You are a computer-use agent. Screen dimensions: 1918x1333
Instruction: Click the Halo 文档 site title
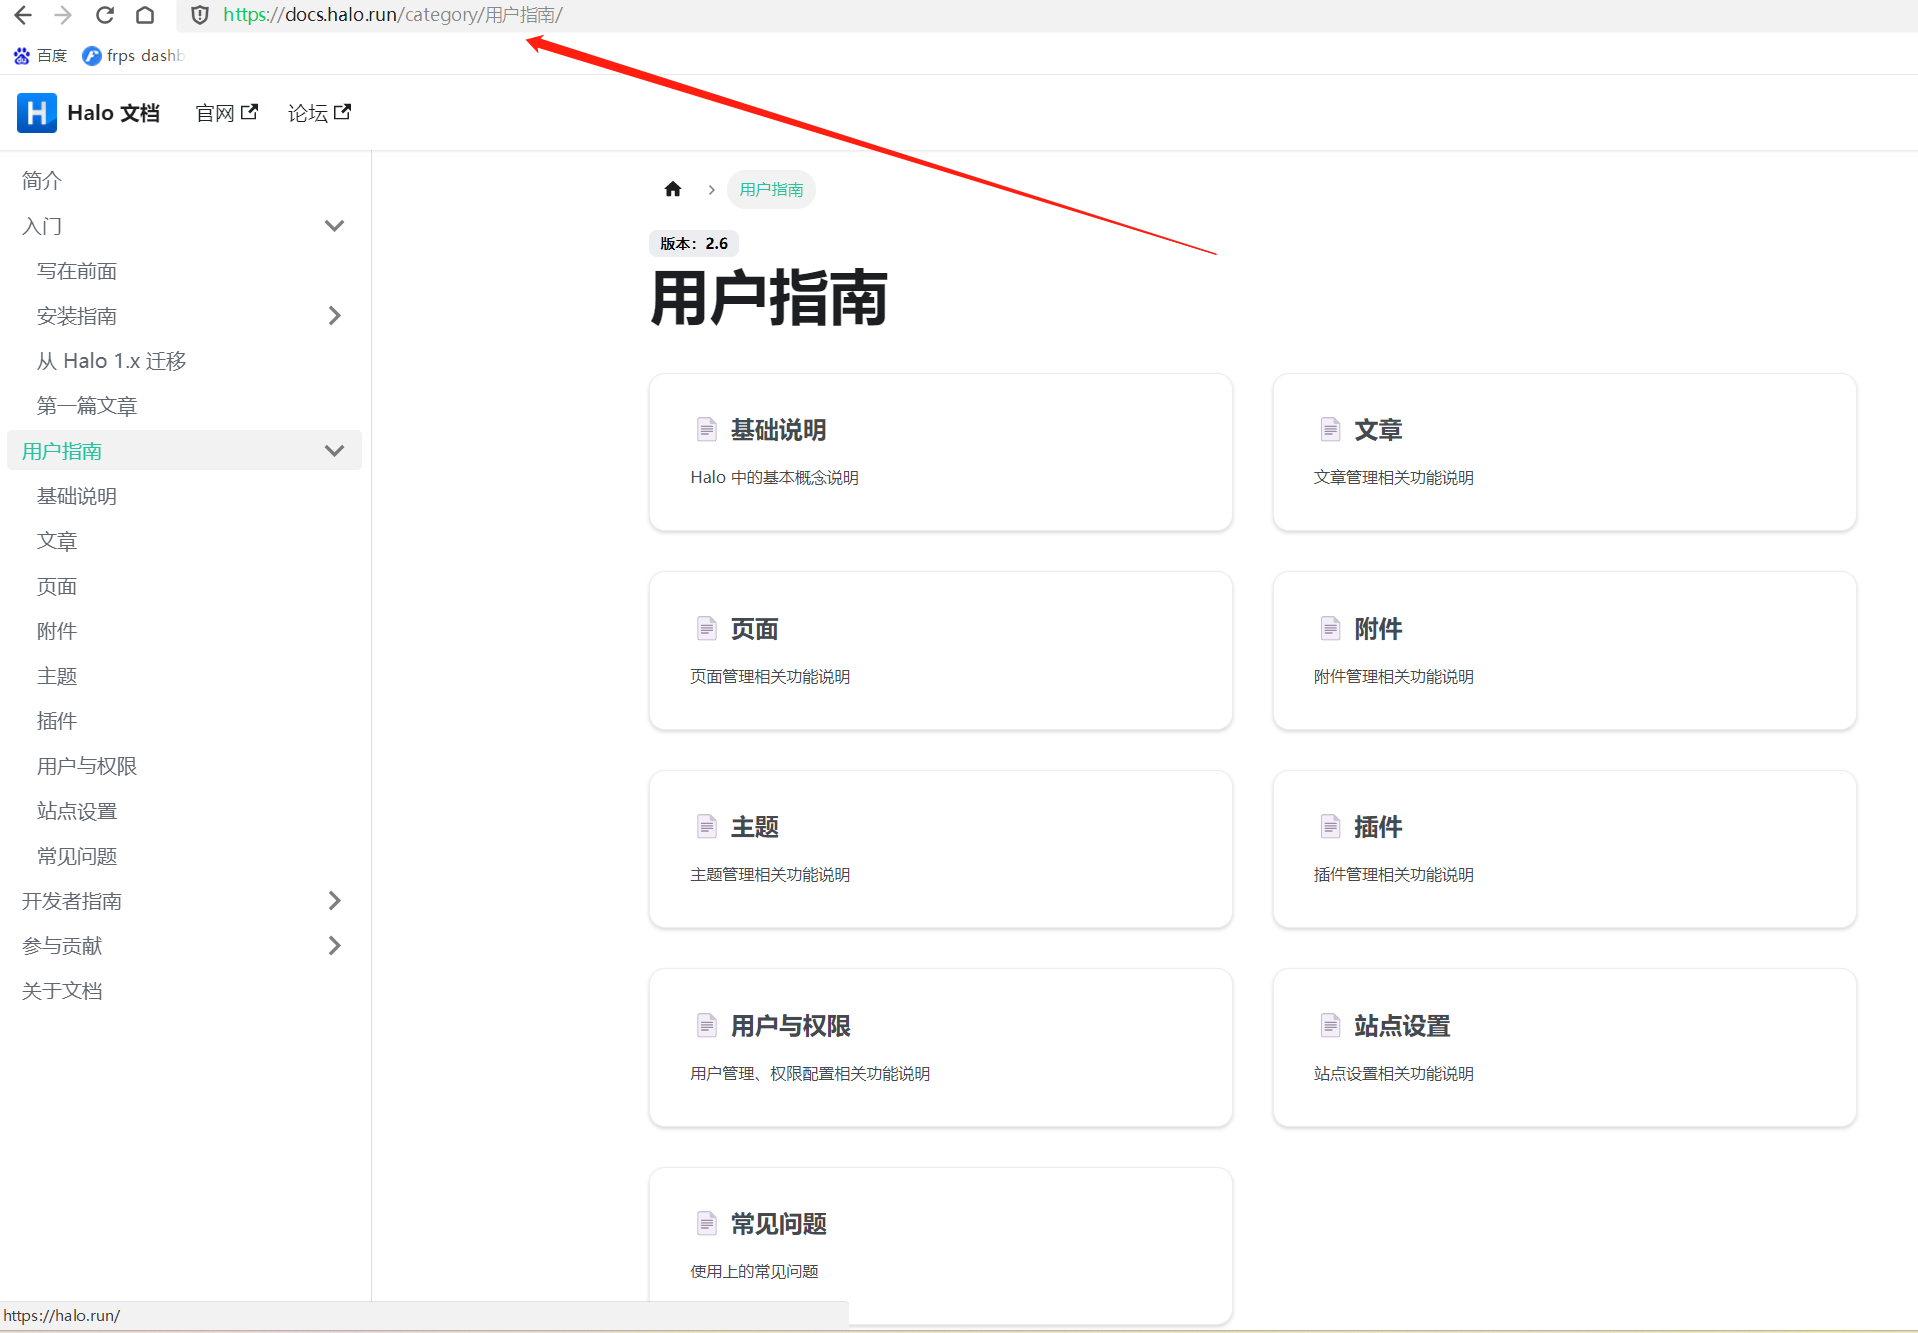113,113
